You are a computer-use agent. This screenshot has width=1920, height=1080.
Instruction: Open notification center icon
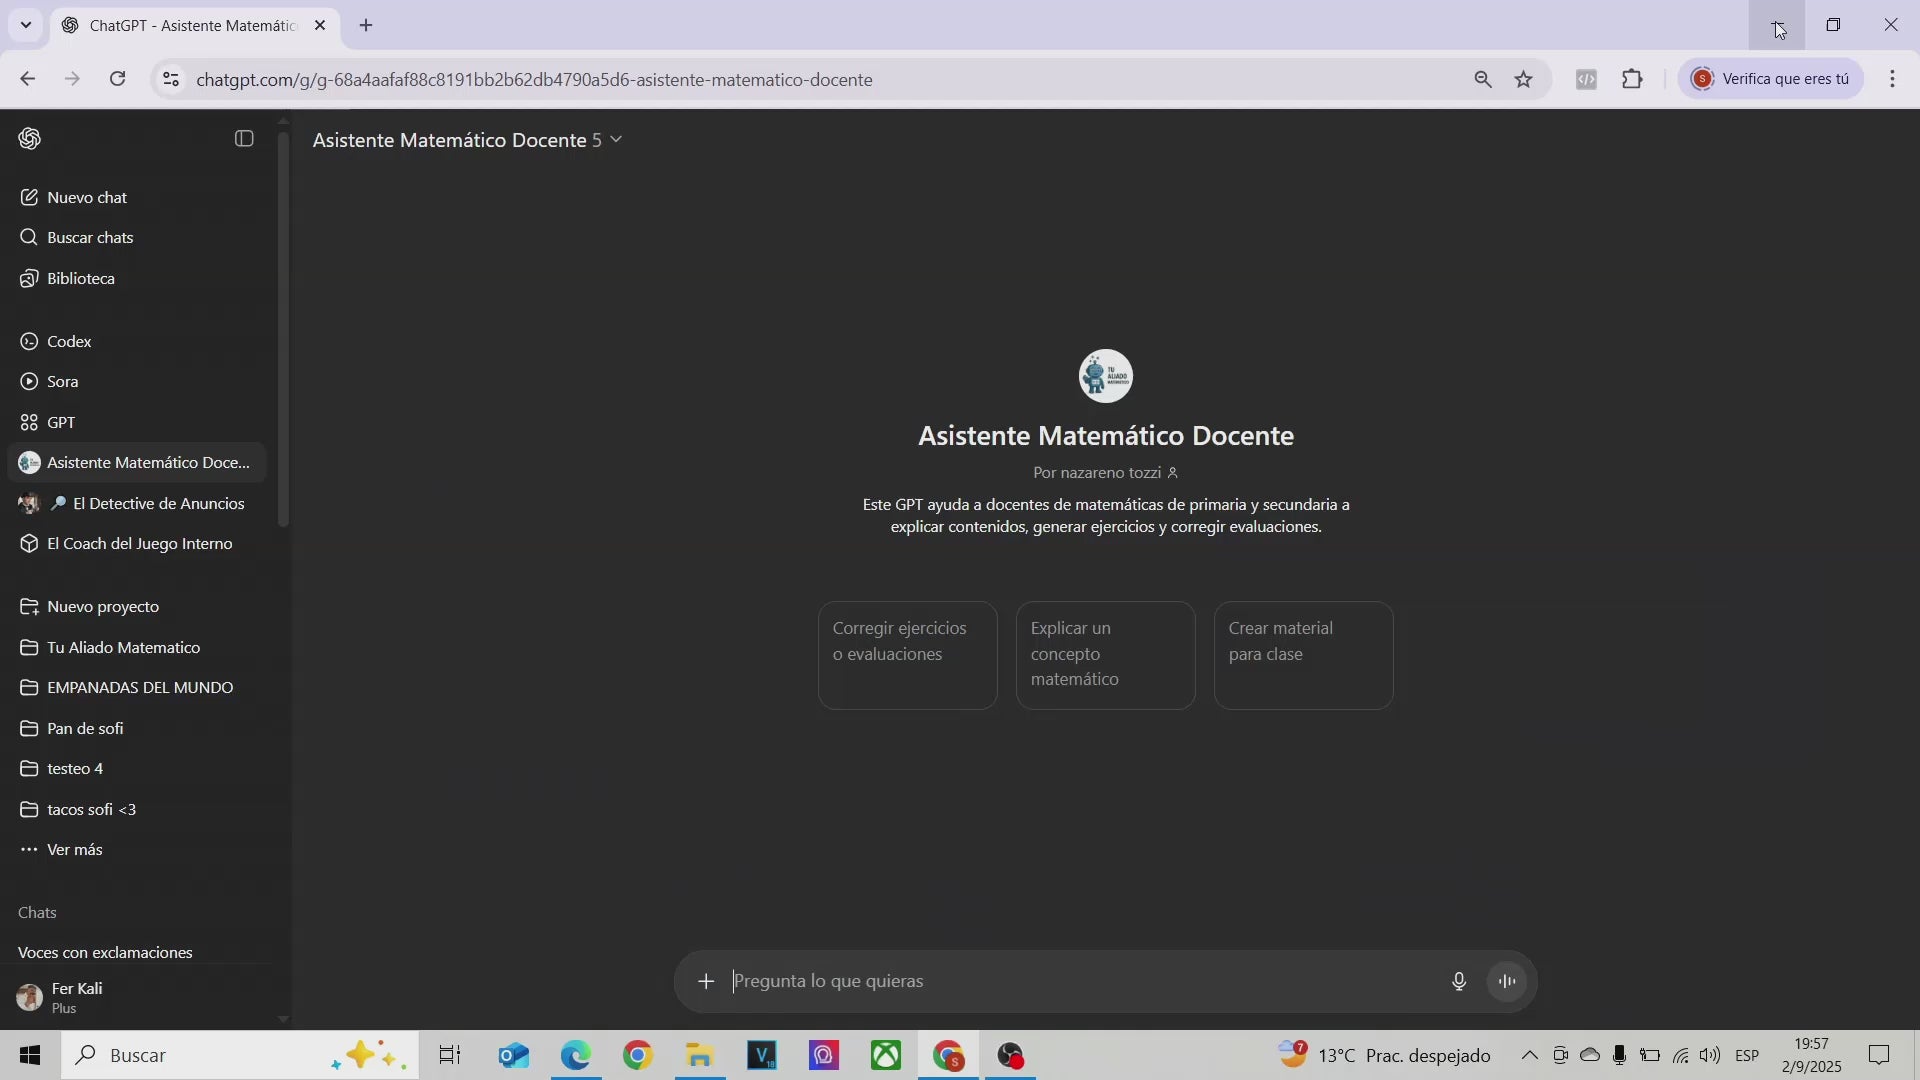pyautogui.click(x=1880, y=1056)
